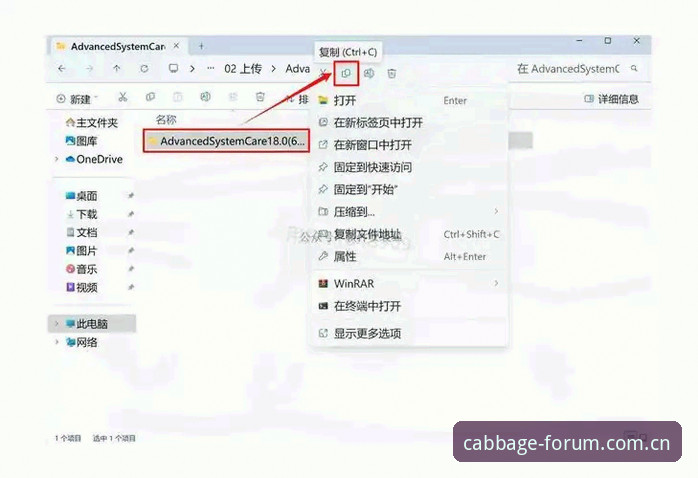Screen dimensions: 698x478
Task: Select 打开 in context menu
Action: point(409,100)
